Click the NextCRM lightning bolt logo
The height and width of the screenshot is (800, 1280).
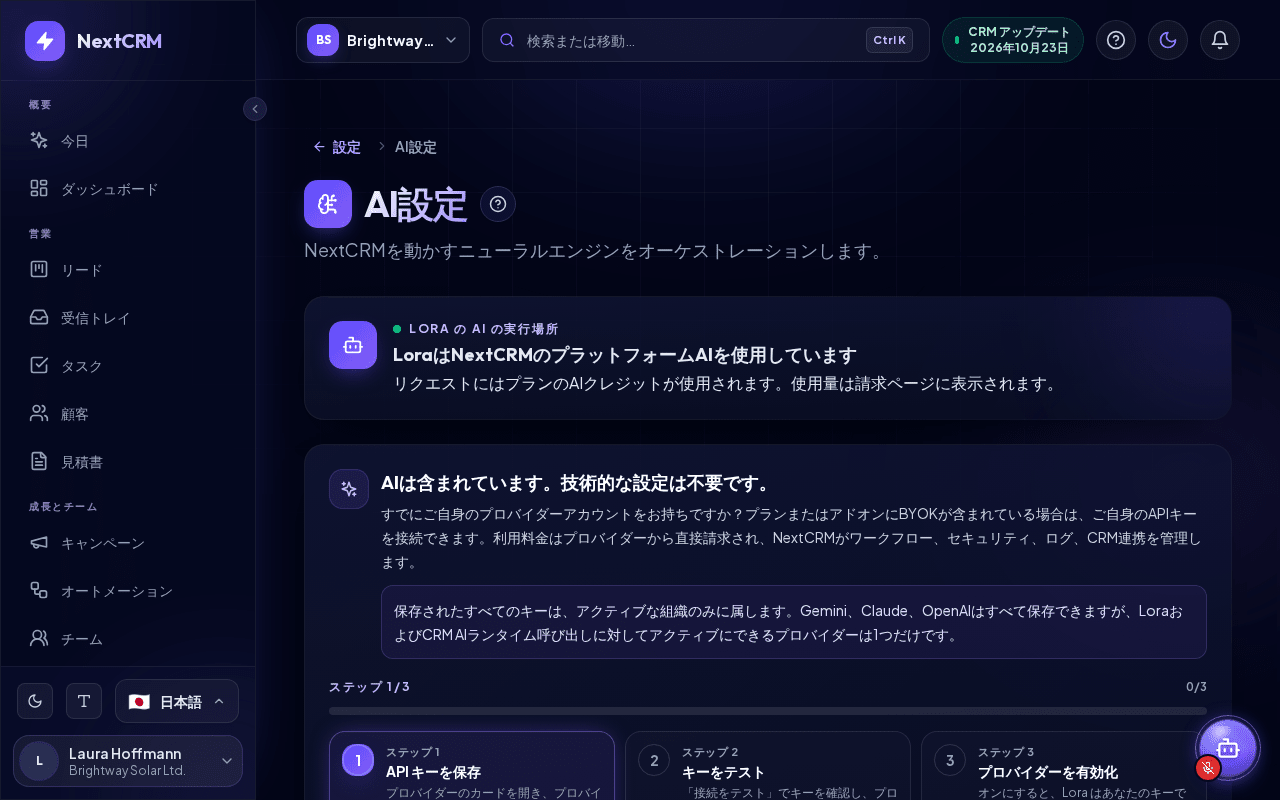click(45, 41)
